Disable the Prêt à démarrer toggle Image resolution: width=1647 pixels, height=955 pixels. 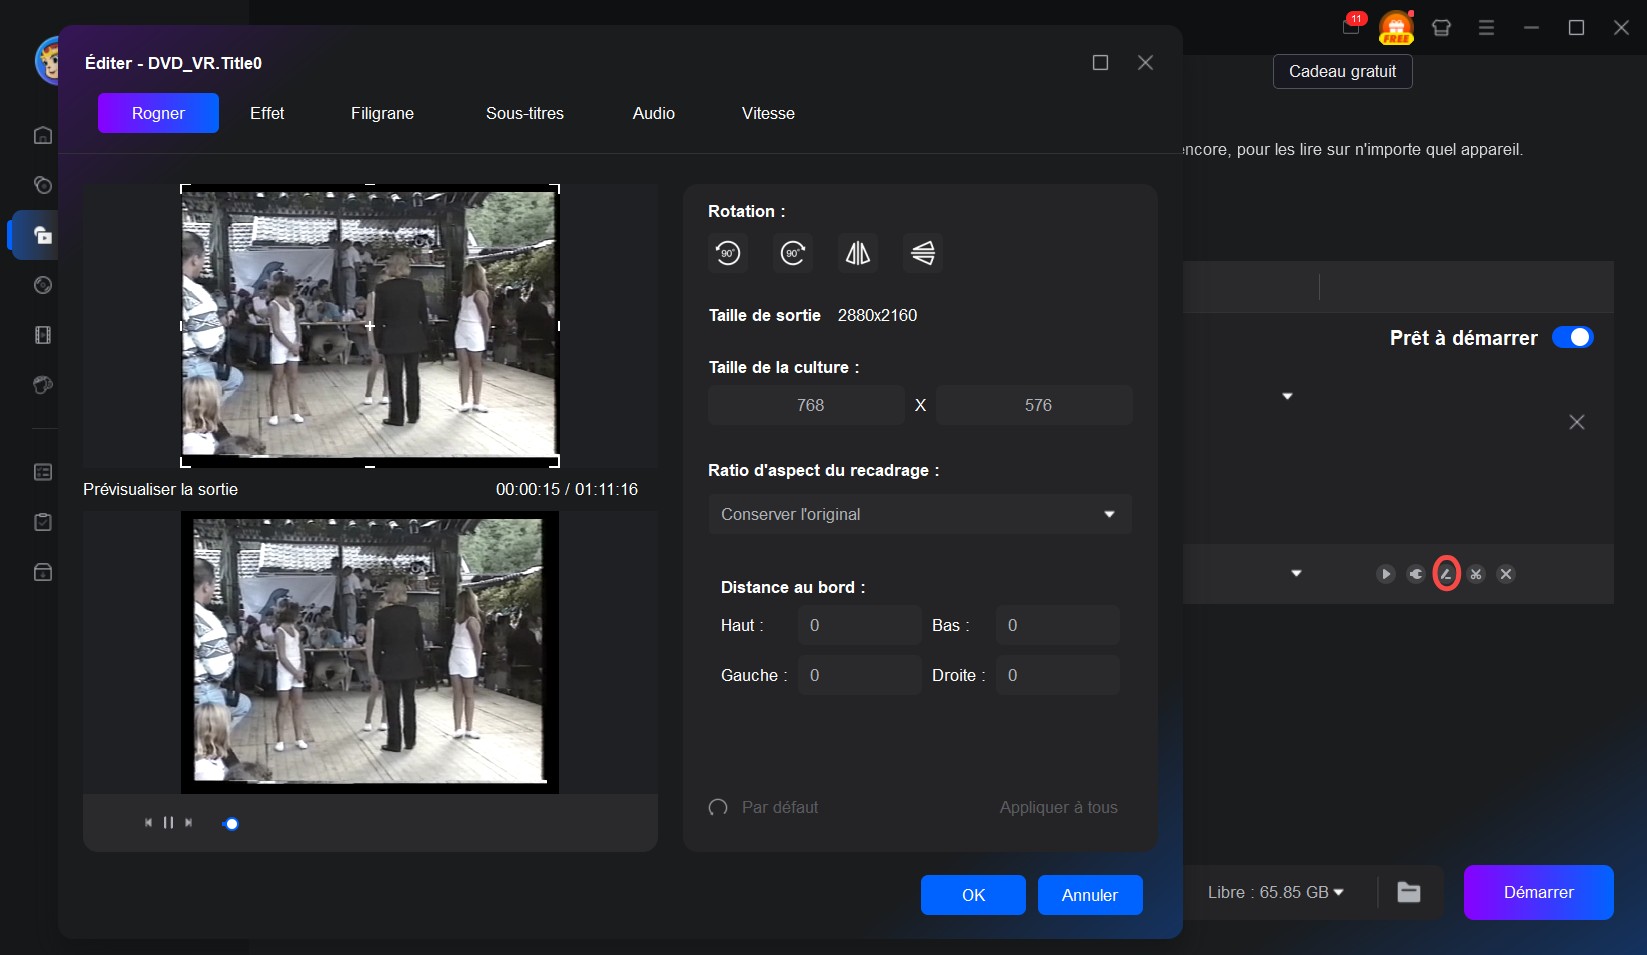pyautogui.click(x=1573, y=338)
